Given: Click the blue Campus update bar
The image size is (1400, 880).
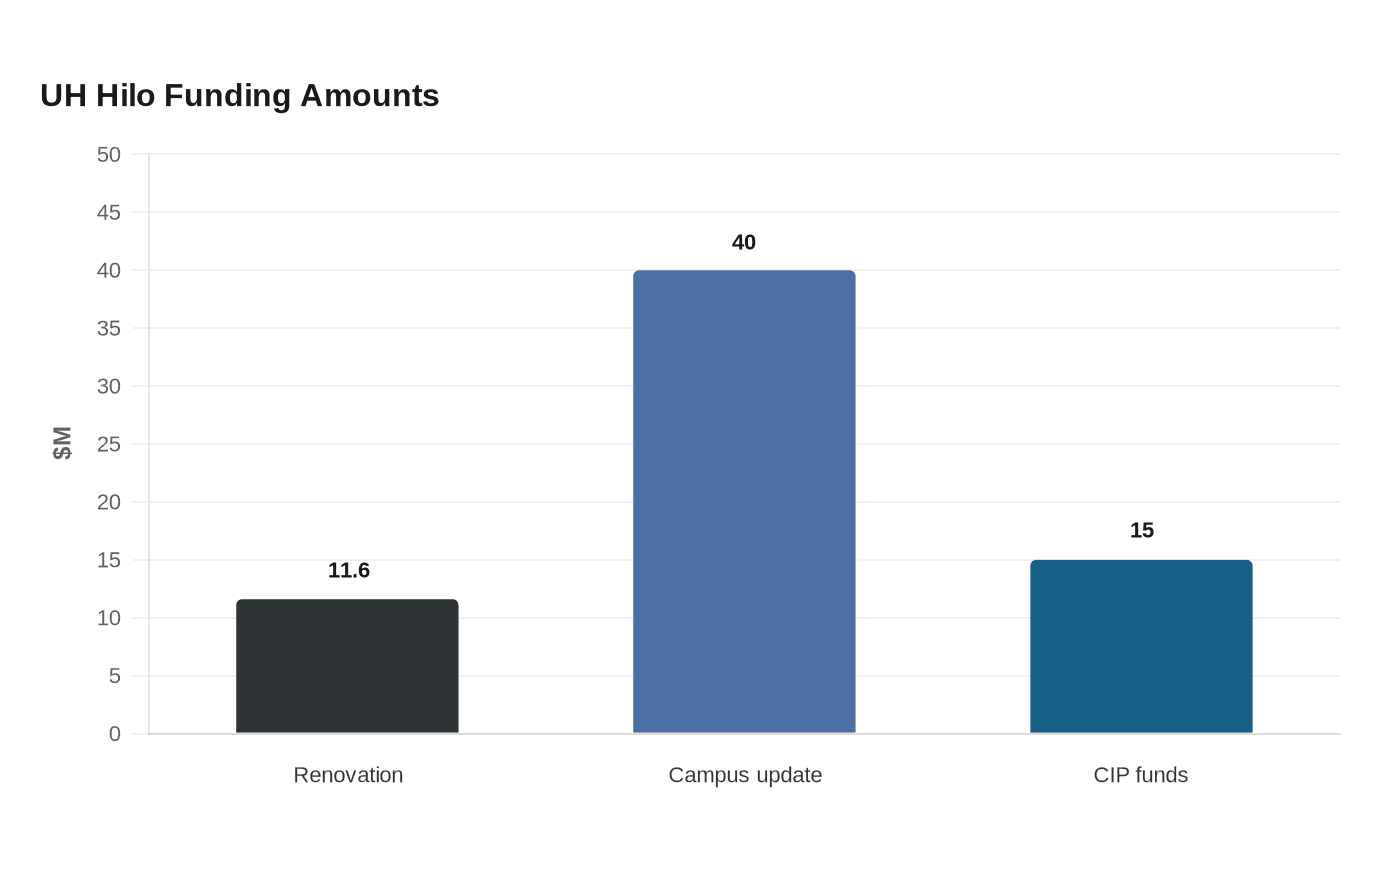Looking at the screenshot, I should click(744, 502).
